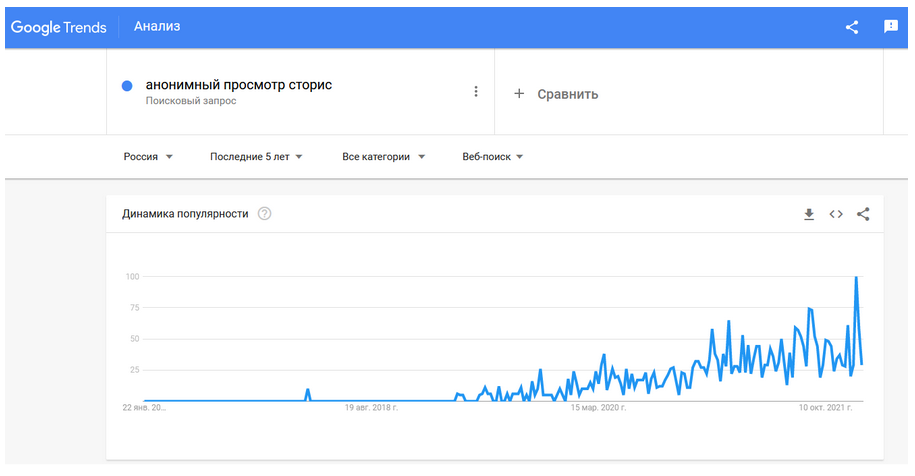The image size is (915, 476).
Task: Open the Веб-поиск search type dropdown
Action: tap(492, 157)
